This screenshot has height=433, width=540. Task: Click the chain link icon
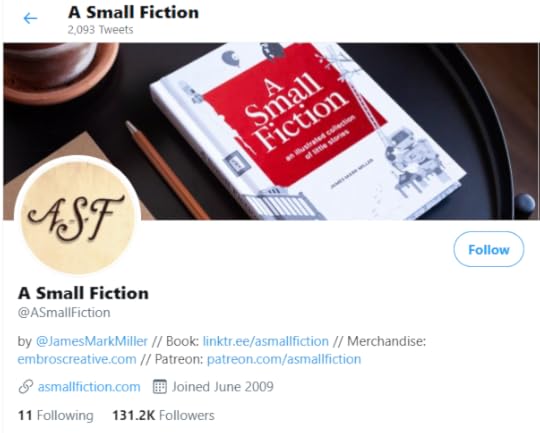[25, 387]
